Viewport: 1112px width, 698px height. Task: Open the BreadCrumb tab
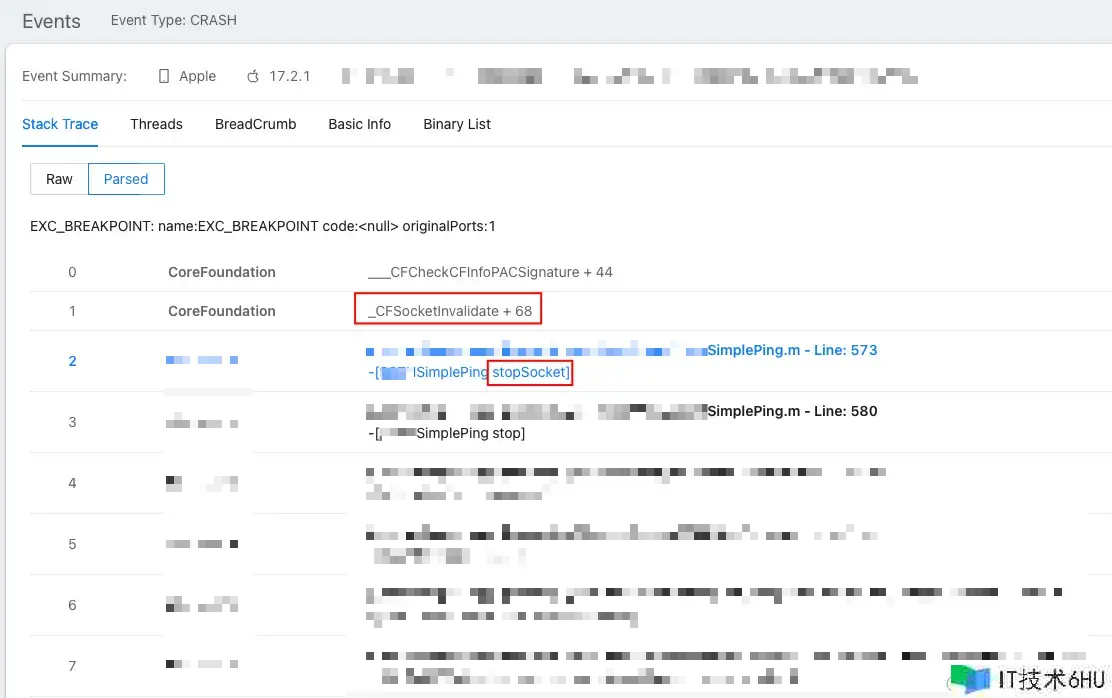[x=255, y=124]
